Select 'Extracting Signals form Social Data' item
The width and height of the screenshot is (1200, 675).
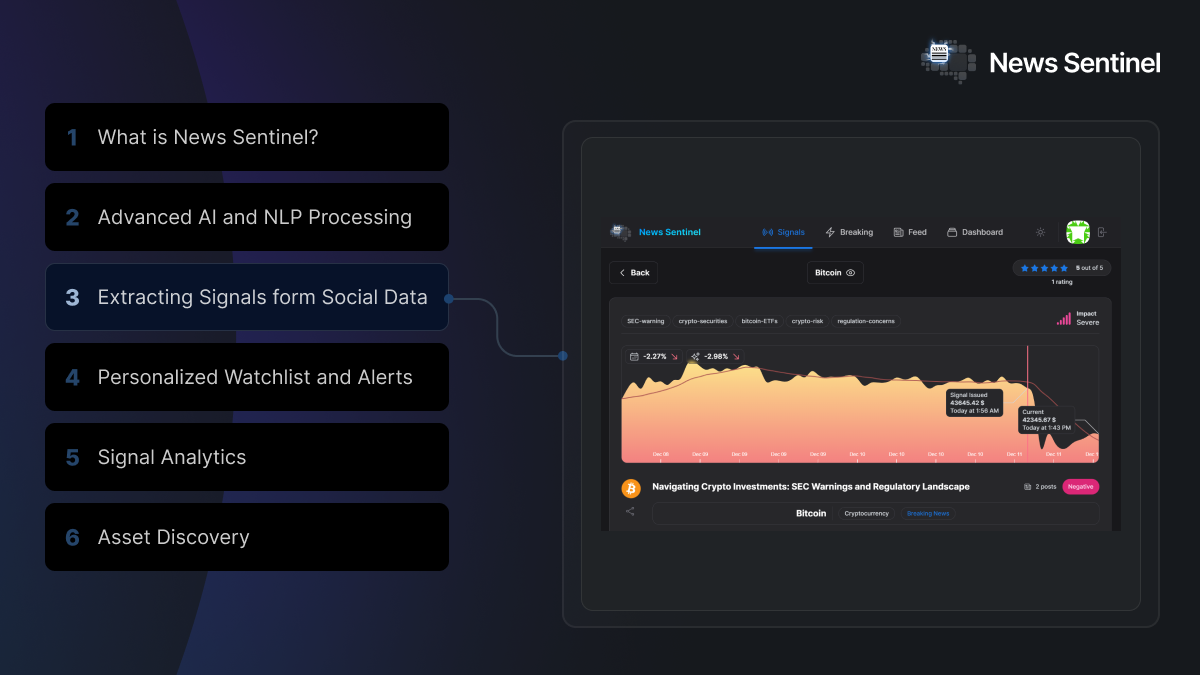click(x=247, y=297)
